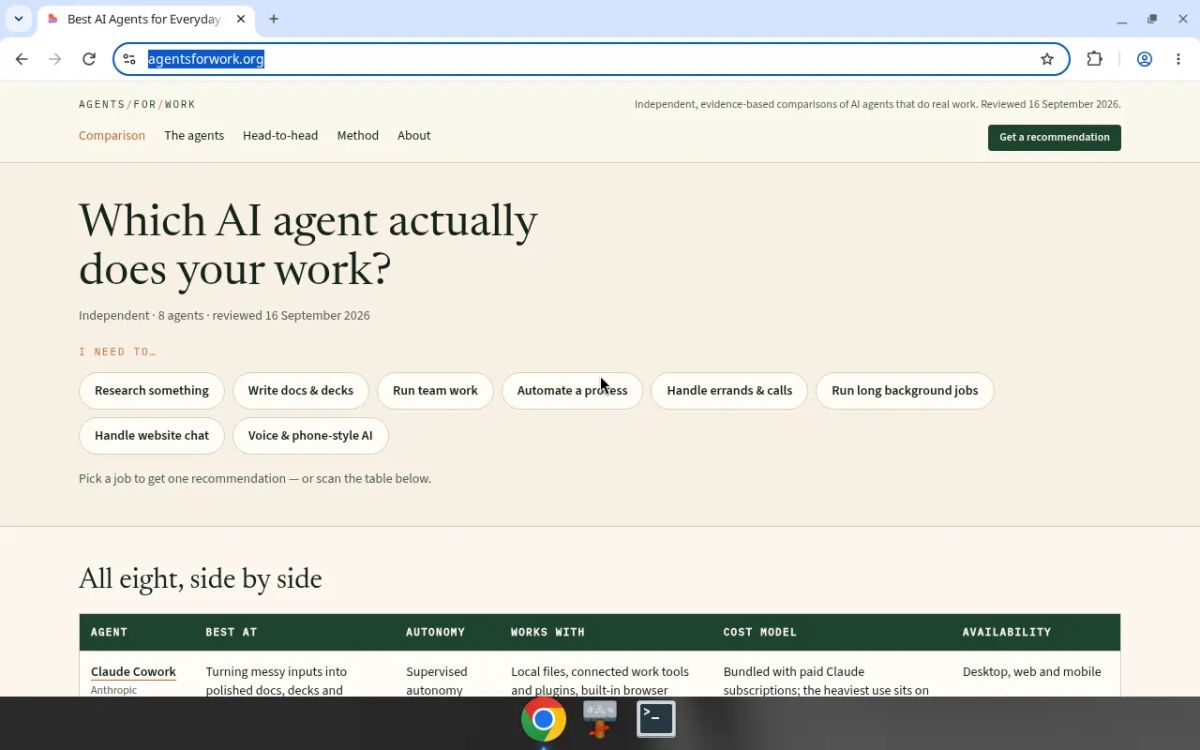Image resolution: width=1200 pixels, height=750 pixels.
Task: Choose Handle errands & calls pill
Action: 729,391
